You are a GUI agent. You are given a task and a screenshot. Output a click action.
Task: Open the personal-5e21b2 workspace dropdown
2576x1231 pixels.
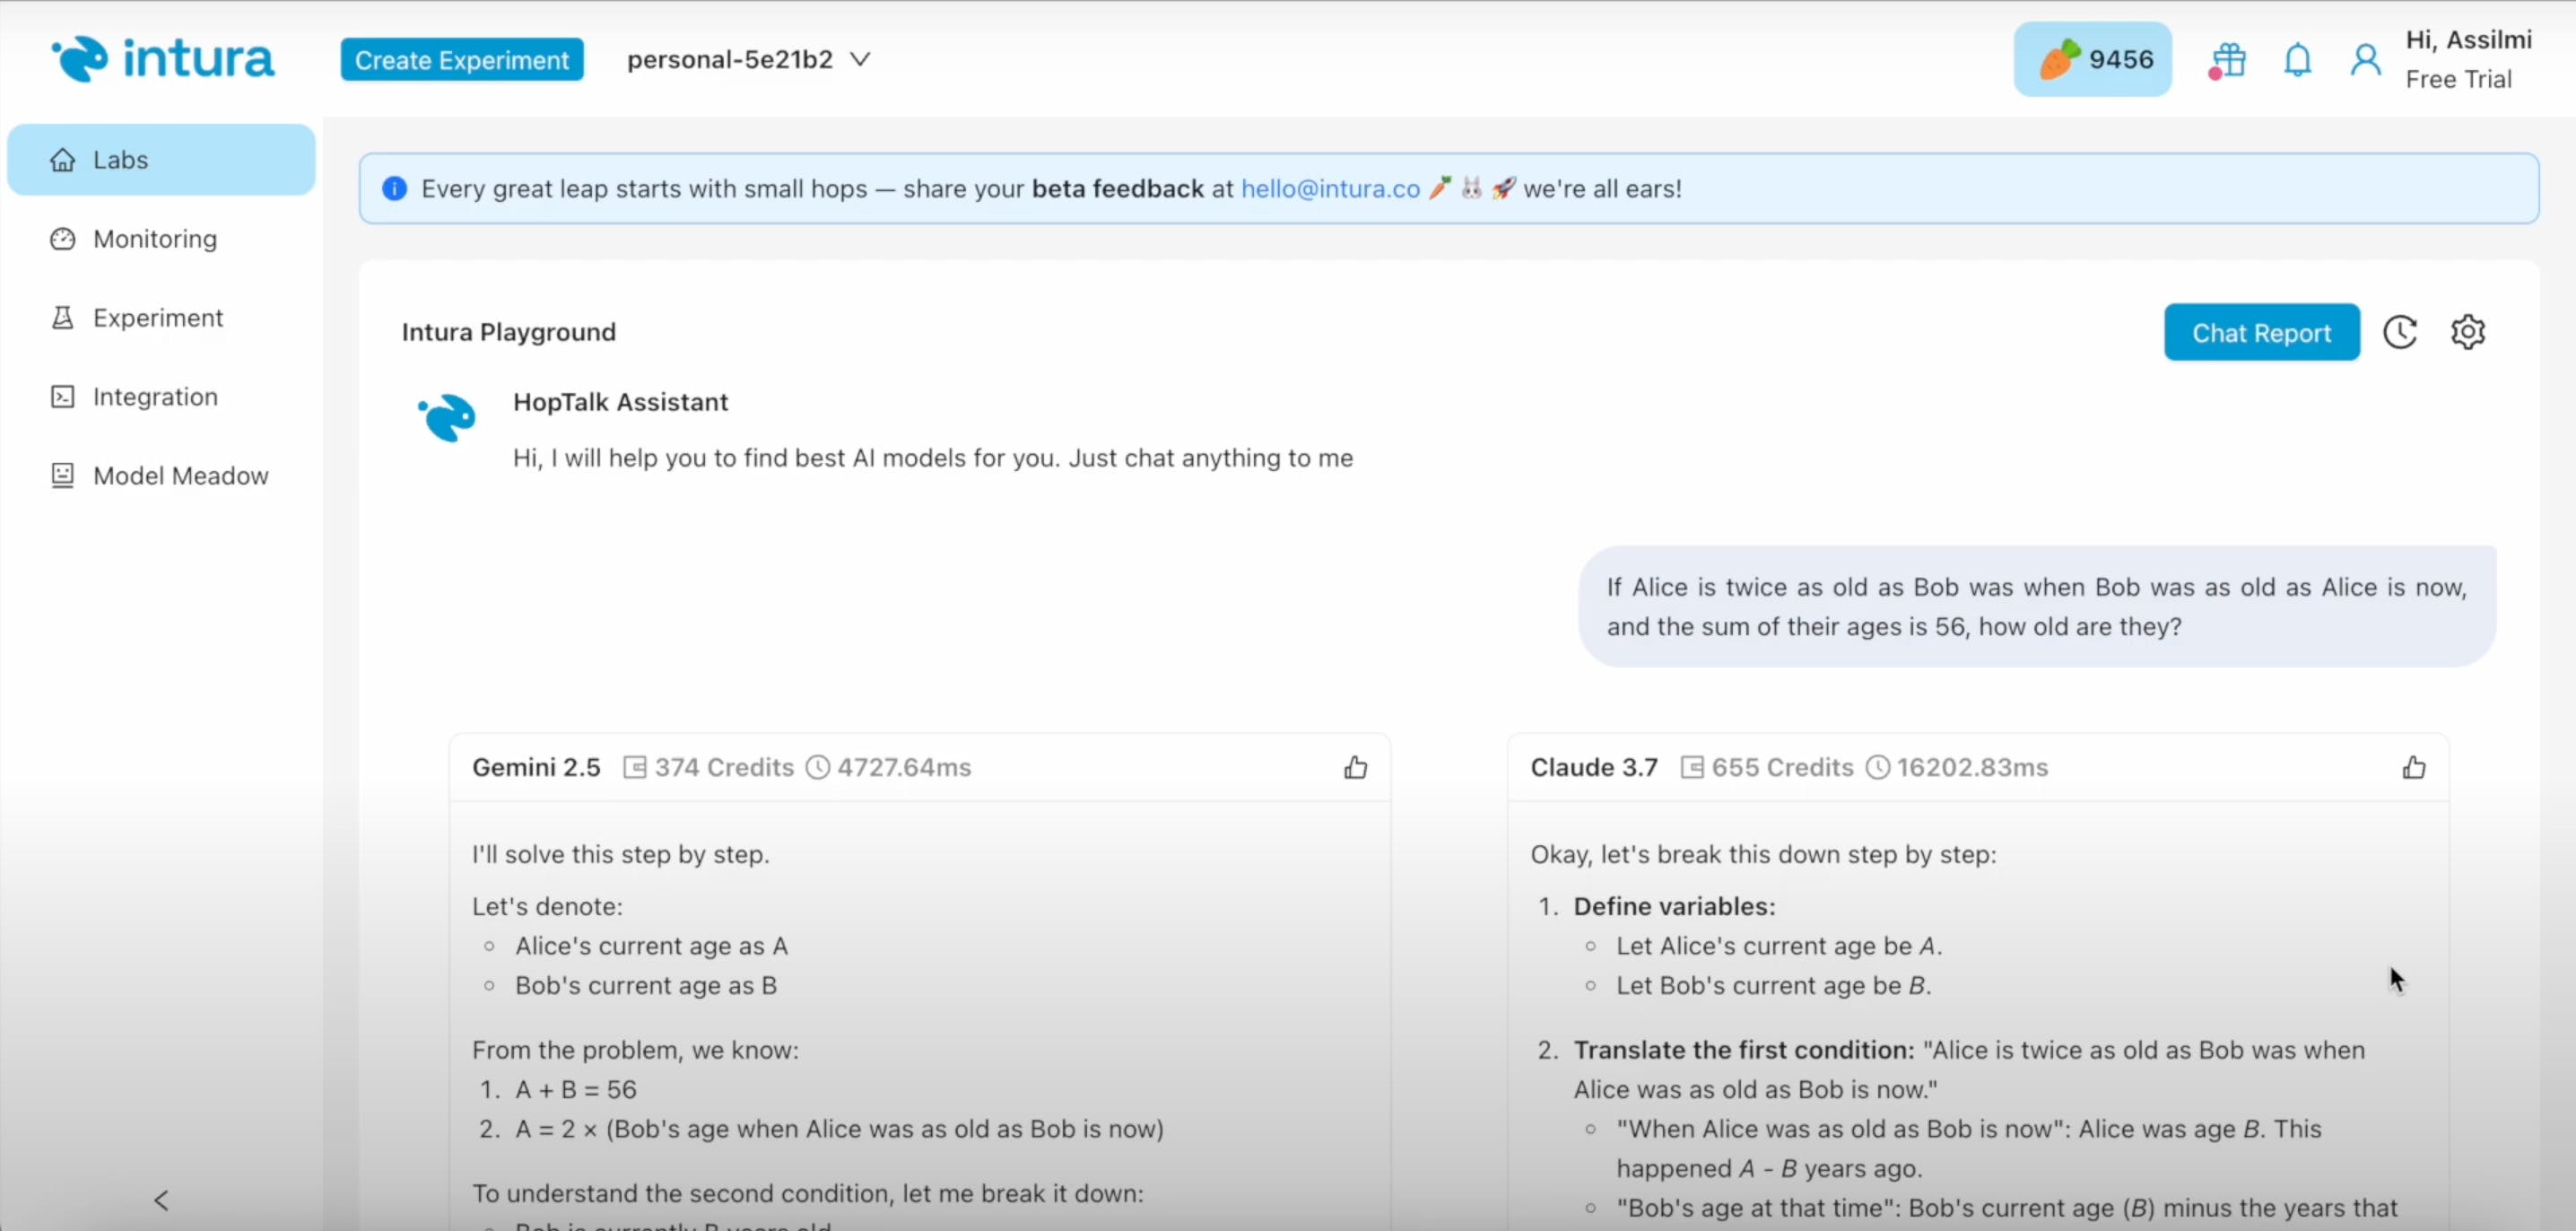click(x=748, y=60)
